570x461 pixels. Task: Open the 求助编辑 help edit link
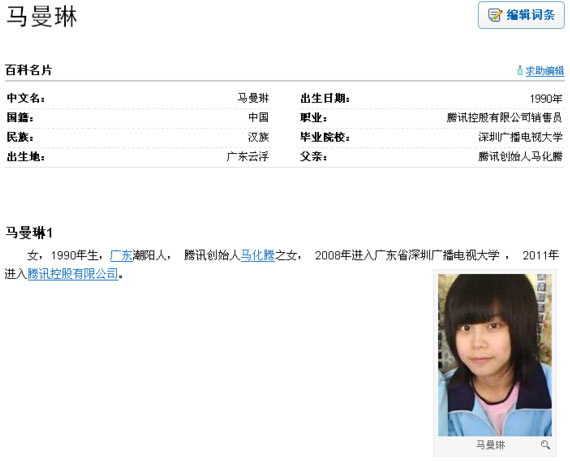pyautogui.click(x=545, y=71)
